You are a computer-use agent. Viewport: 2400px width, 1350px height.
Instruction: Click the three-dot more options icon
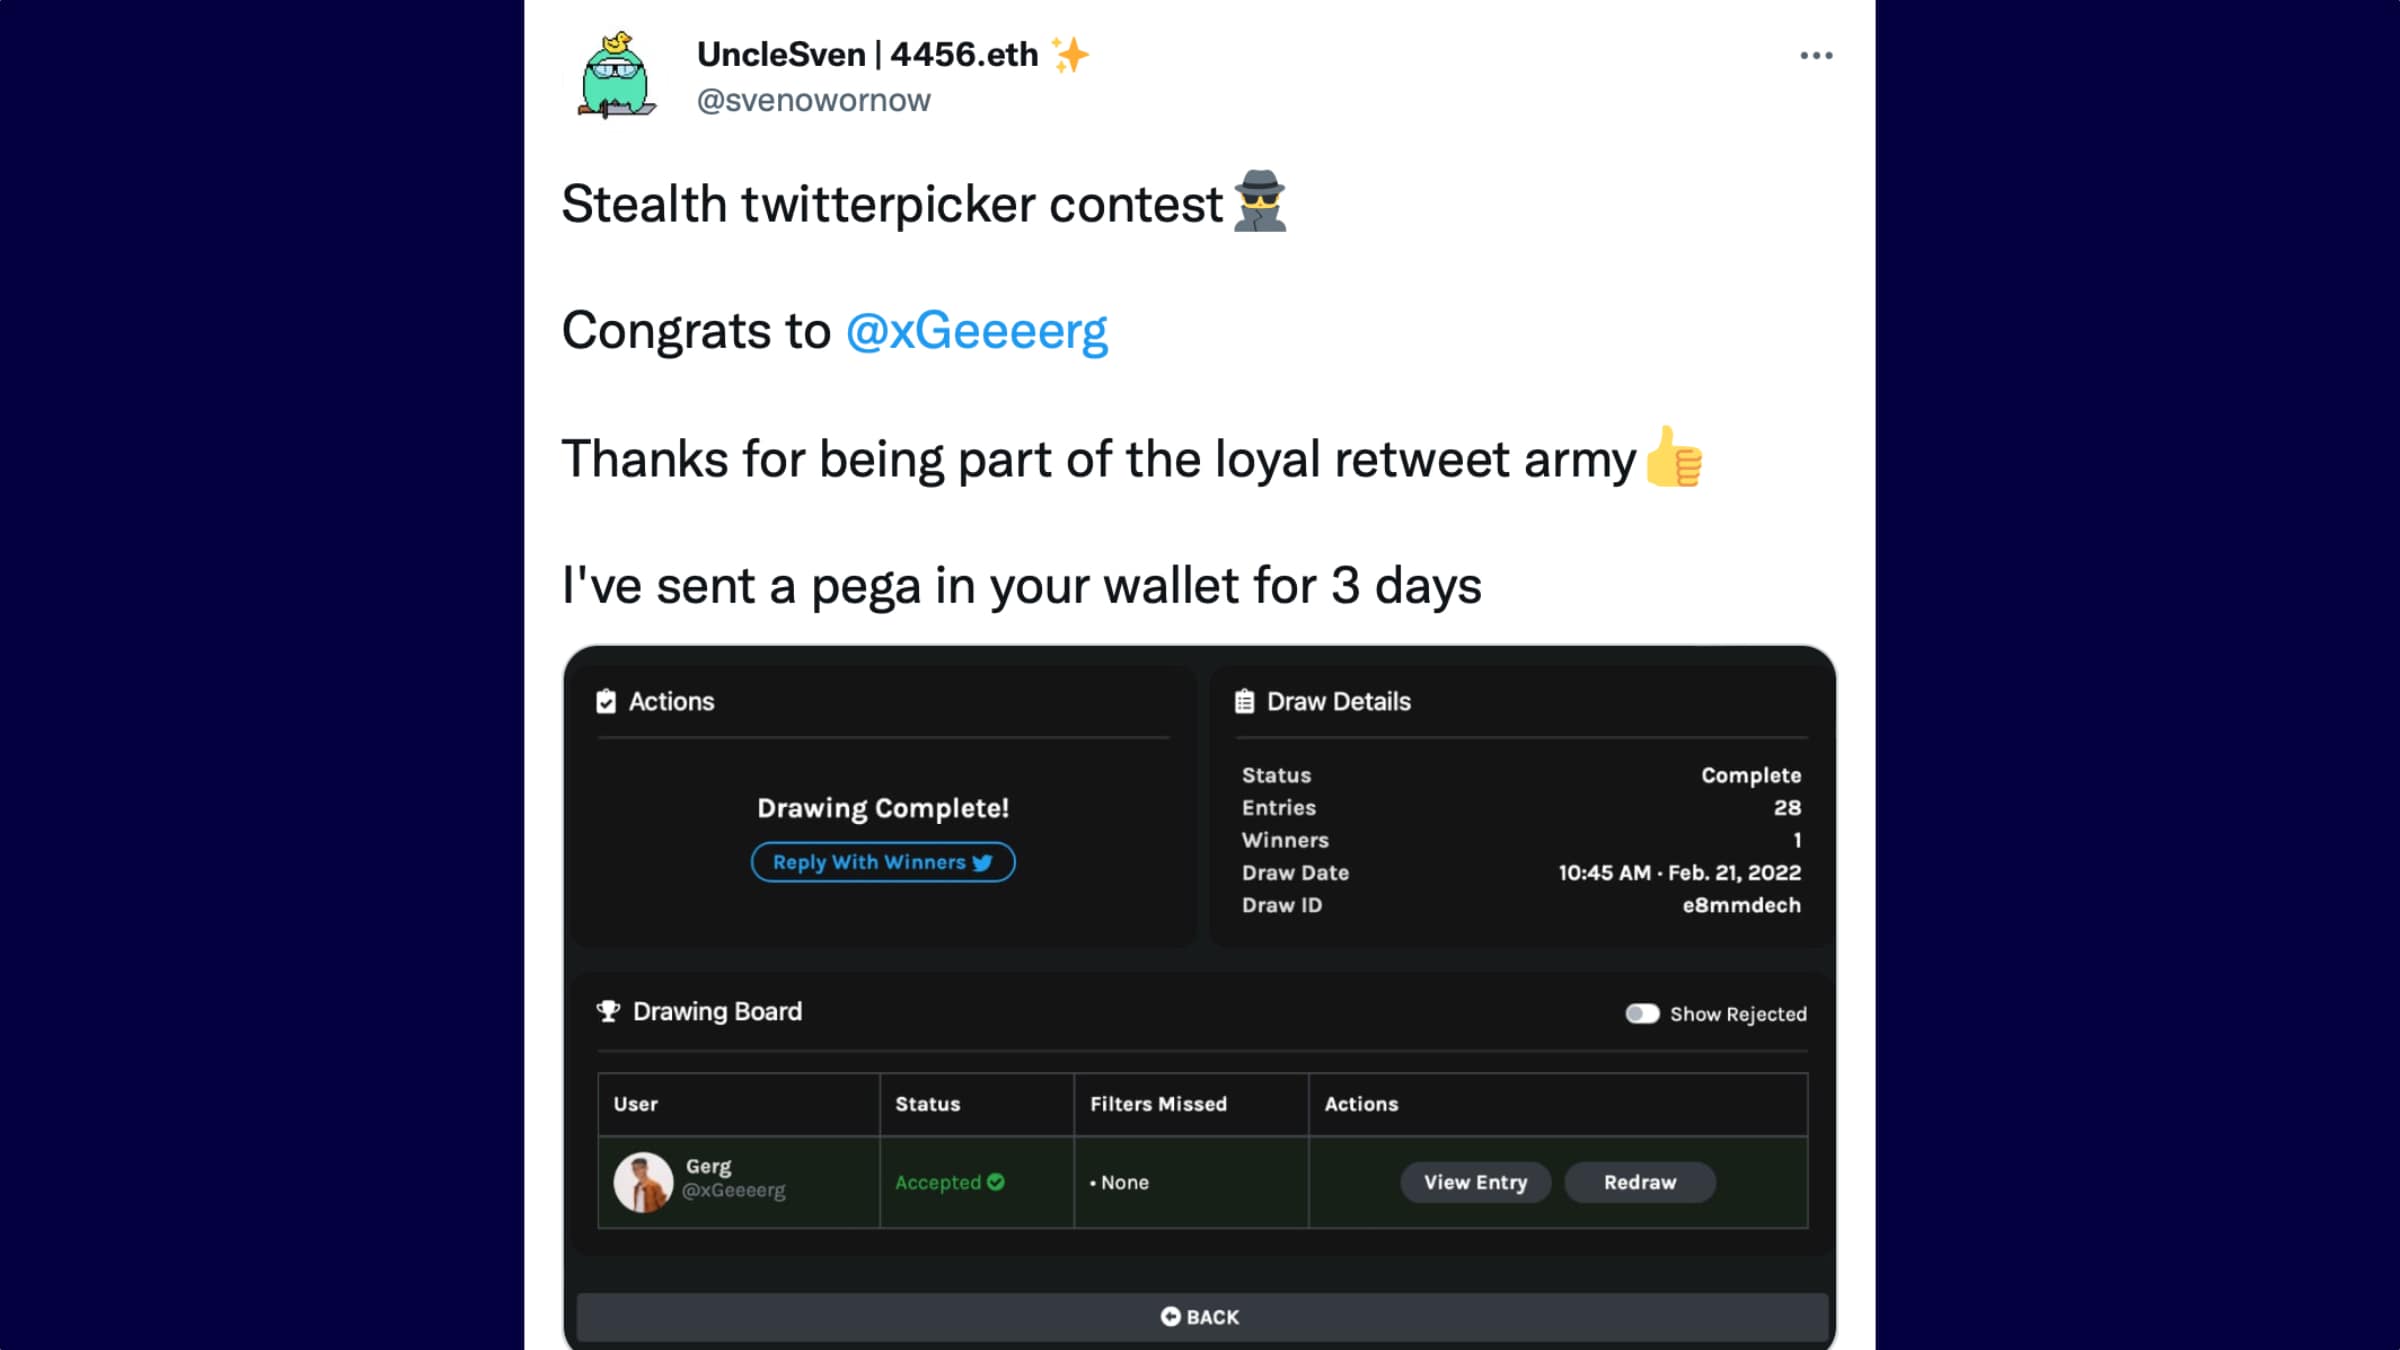coord(1816,56)
